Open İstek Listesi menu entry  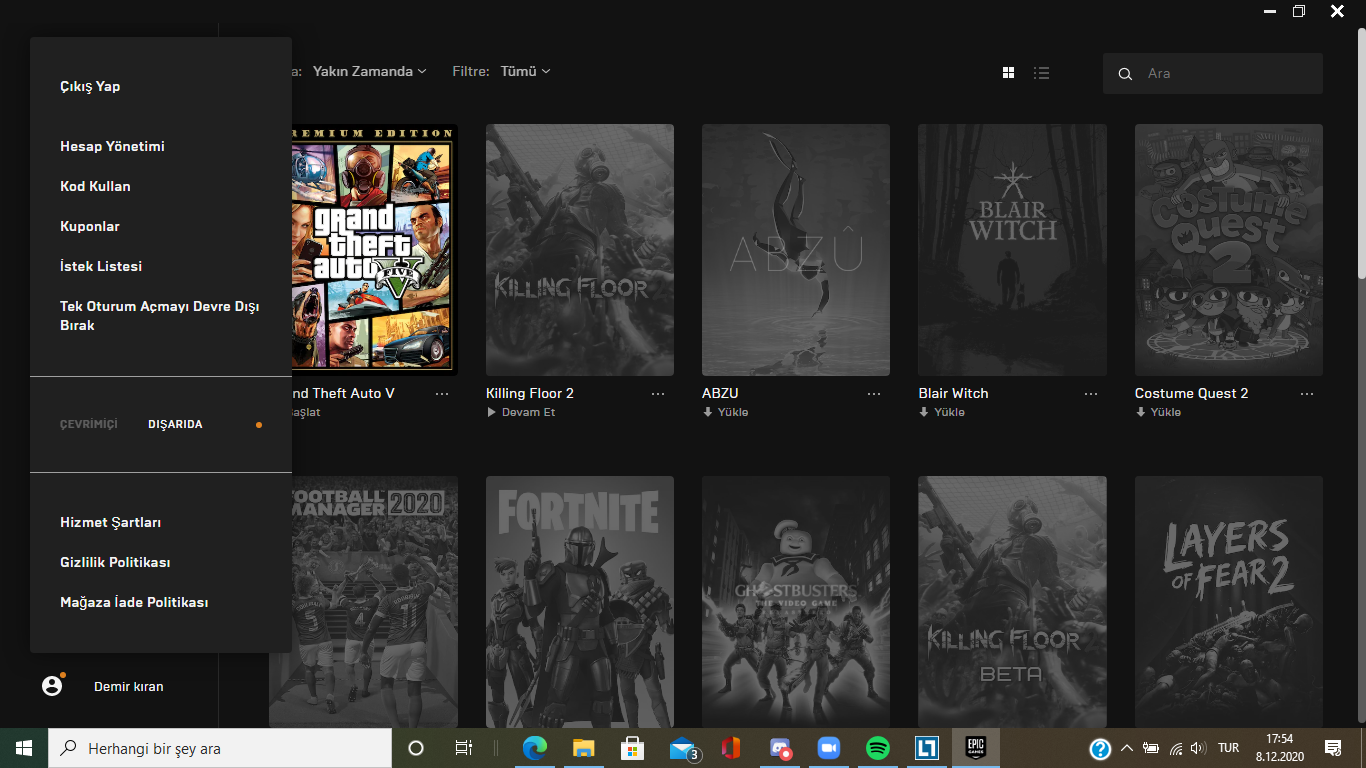(x=101, y=266)
